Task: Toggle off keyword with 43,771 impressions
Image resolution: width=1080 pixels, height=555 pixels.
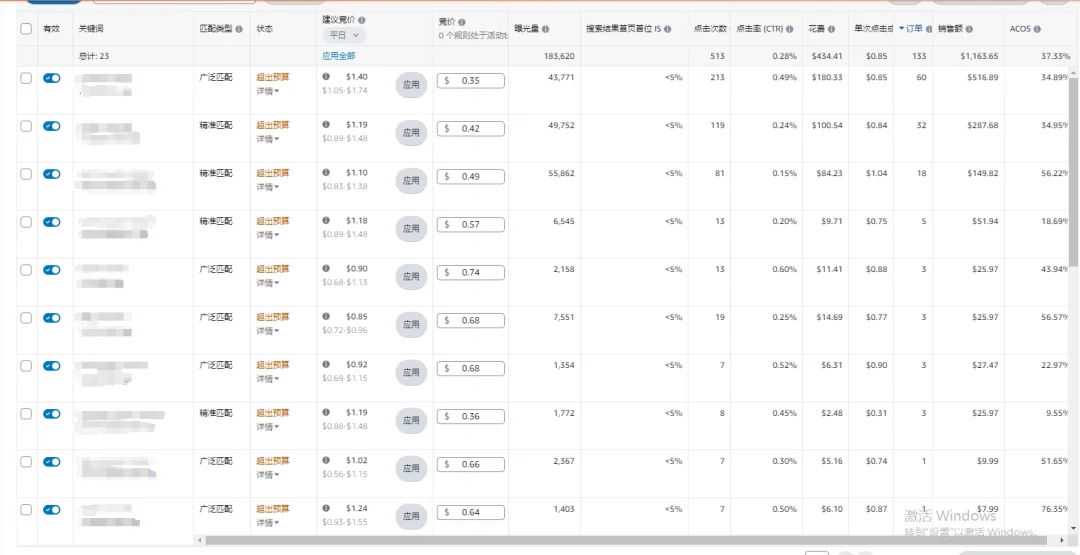Action: (x=52, y=78)
